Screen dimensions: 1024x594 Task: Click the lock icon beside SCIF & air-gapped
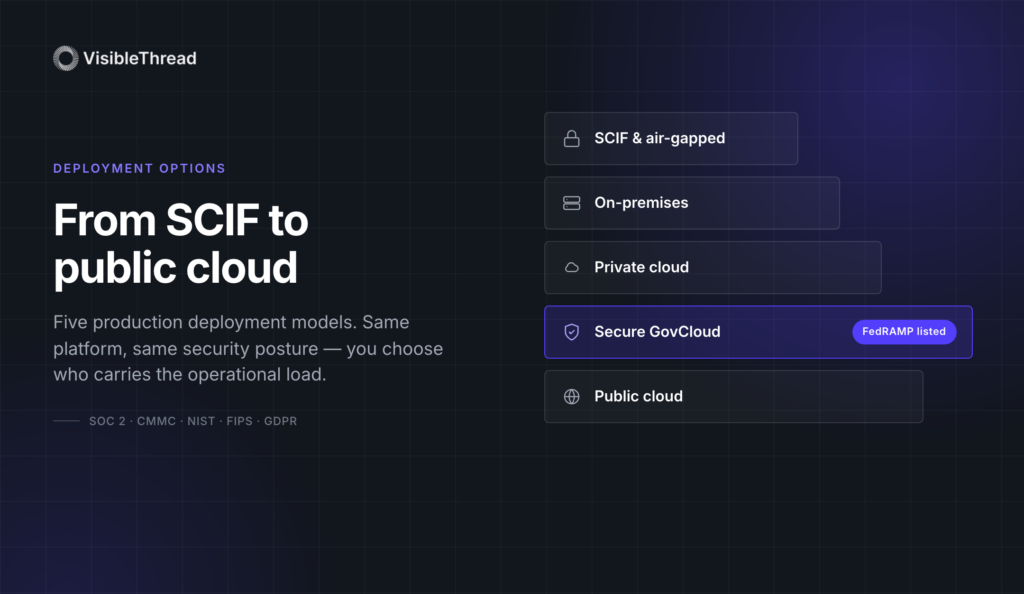(571, 138)
